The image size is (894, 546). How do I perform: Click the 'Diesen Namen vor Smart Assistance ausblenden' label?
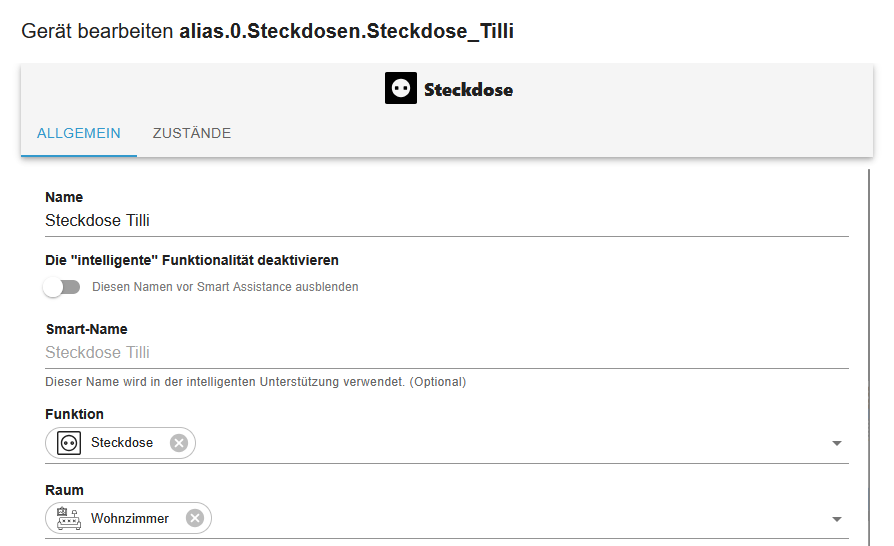(x=225, y=287)
